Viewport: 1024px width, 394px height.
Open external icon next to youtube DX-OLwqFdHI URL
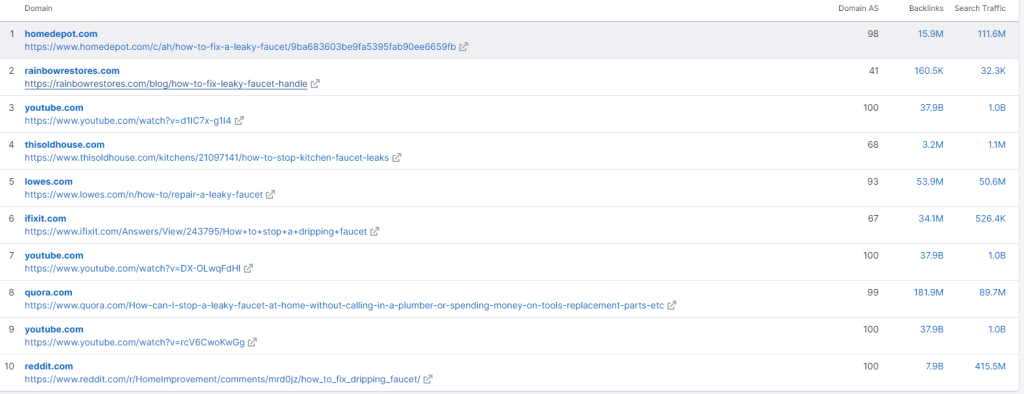point(248,269)
